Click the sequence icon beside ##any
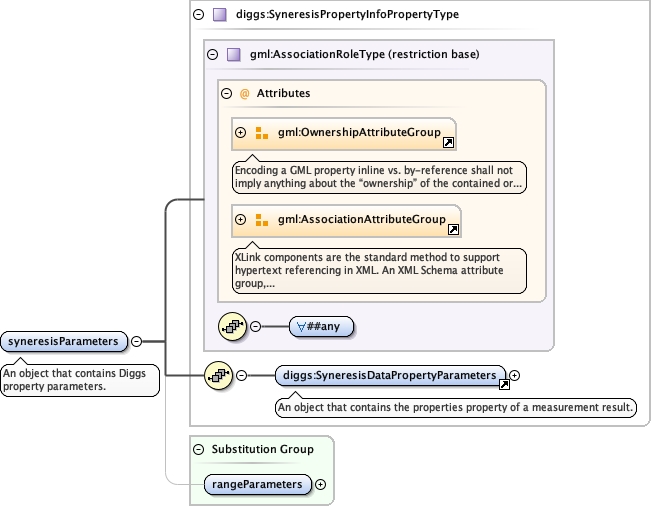This screenshot has width=652, height=507. click(233, 326)
